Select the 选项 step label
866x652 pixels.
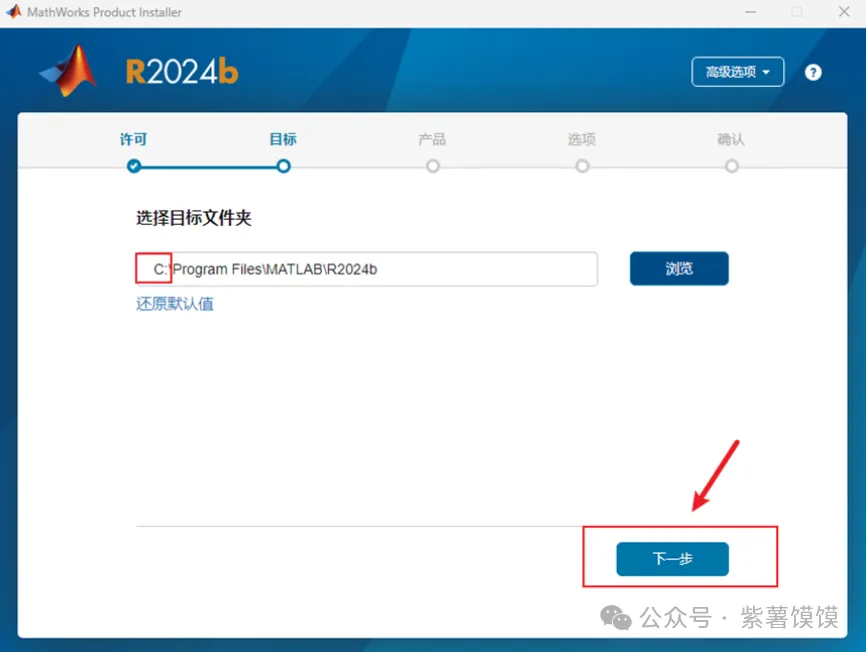pos(582,139)
